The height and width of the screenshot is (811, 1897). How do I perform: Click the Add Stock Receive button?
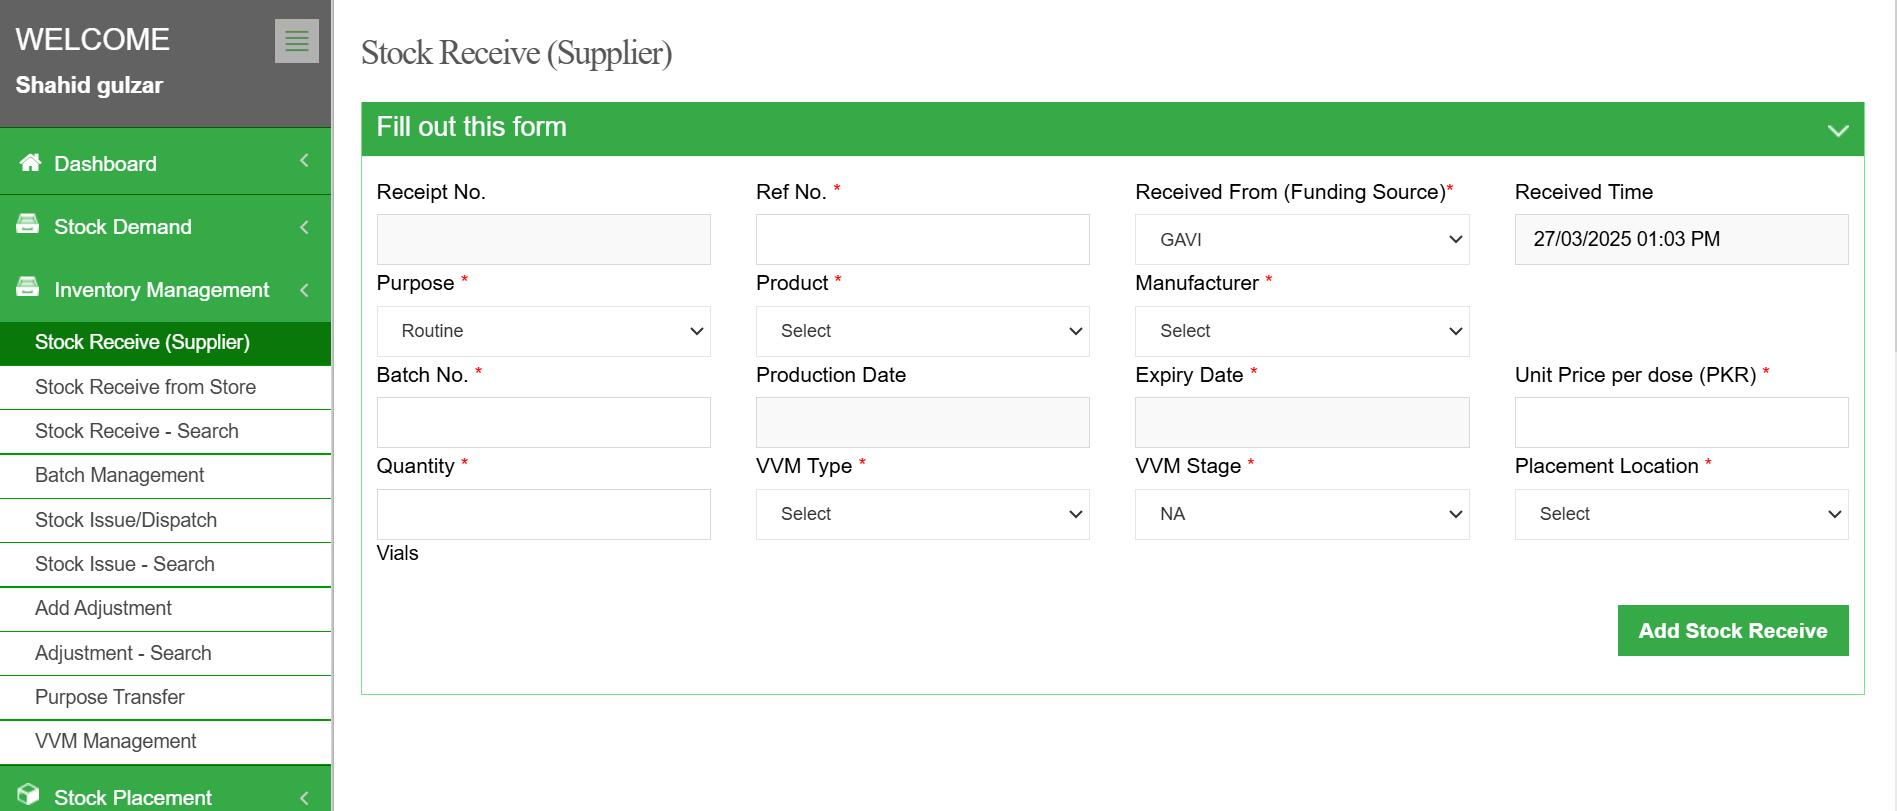pos(1732,631)
